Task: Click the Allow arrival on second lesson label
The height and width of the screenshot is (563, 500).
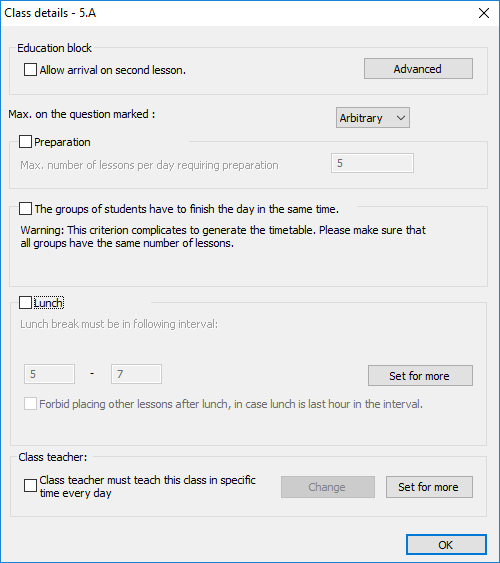Action: pyautogui.click(x=113, y=70)
